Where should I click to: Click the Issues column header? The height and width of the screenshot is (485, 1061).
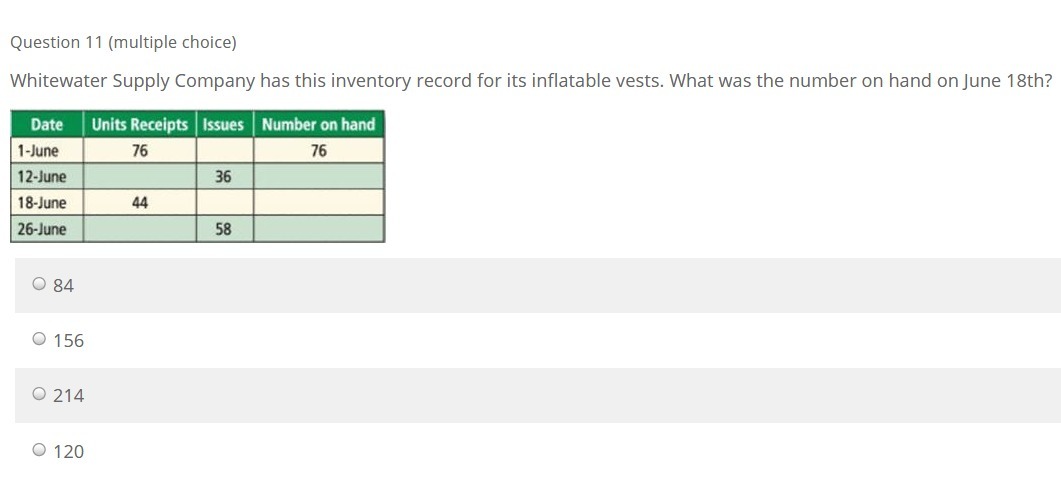pos(223,125)
